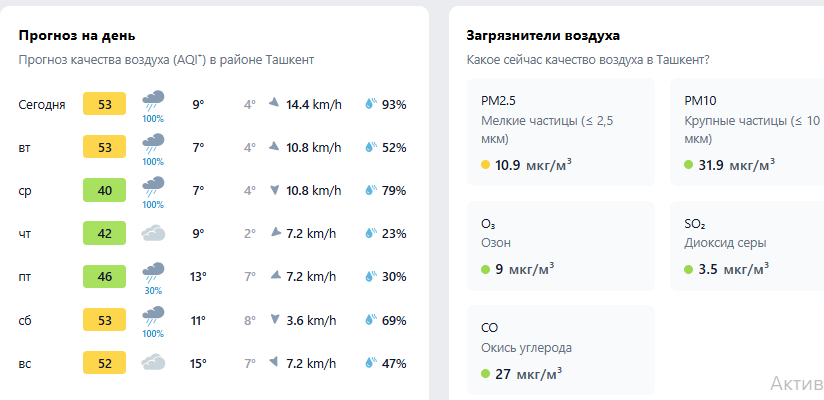The width and height of the screenshot is (824, 400).
Task: Click the green AQI 40 badge for ср
Action: (104, 190)
